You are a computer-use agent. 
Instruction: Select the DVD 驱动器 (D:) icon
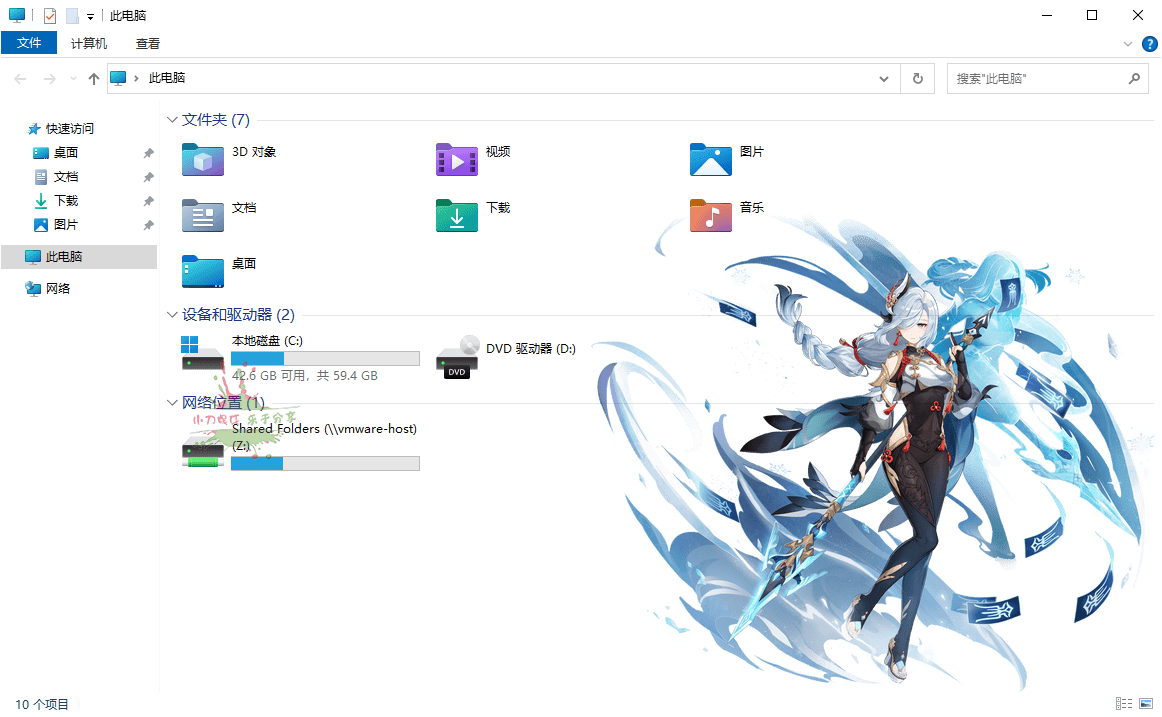click(457, 357)
